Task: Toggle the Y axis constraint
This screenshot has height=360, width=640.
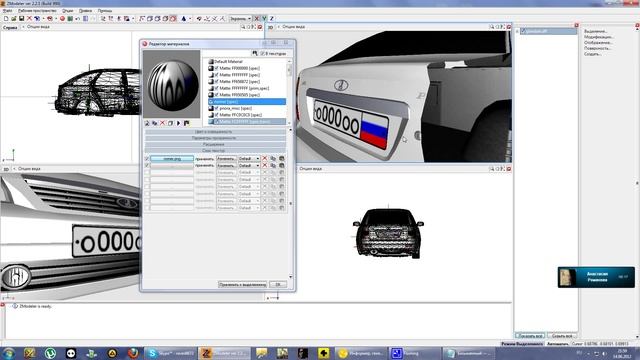Action: tap(264, 18)
